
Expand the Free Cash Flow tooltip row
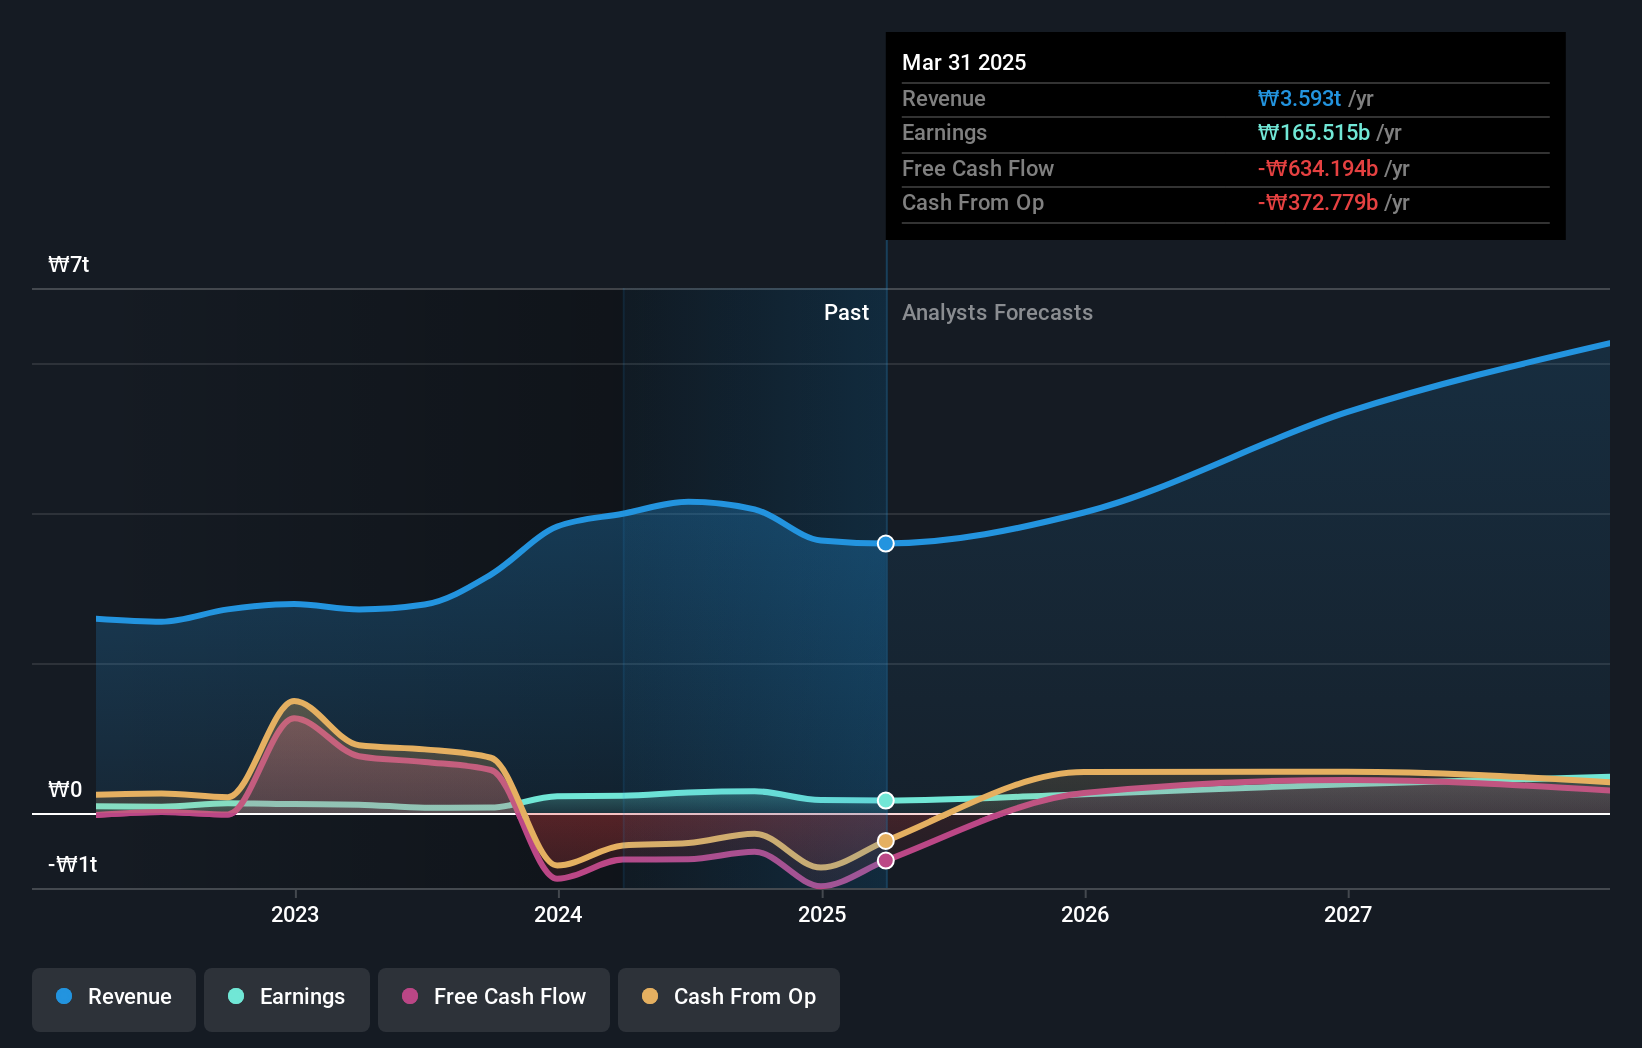pos(978,168)
